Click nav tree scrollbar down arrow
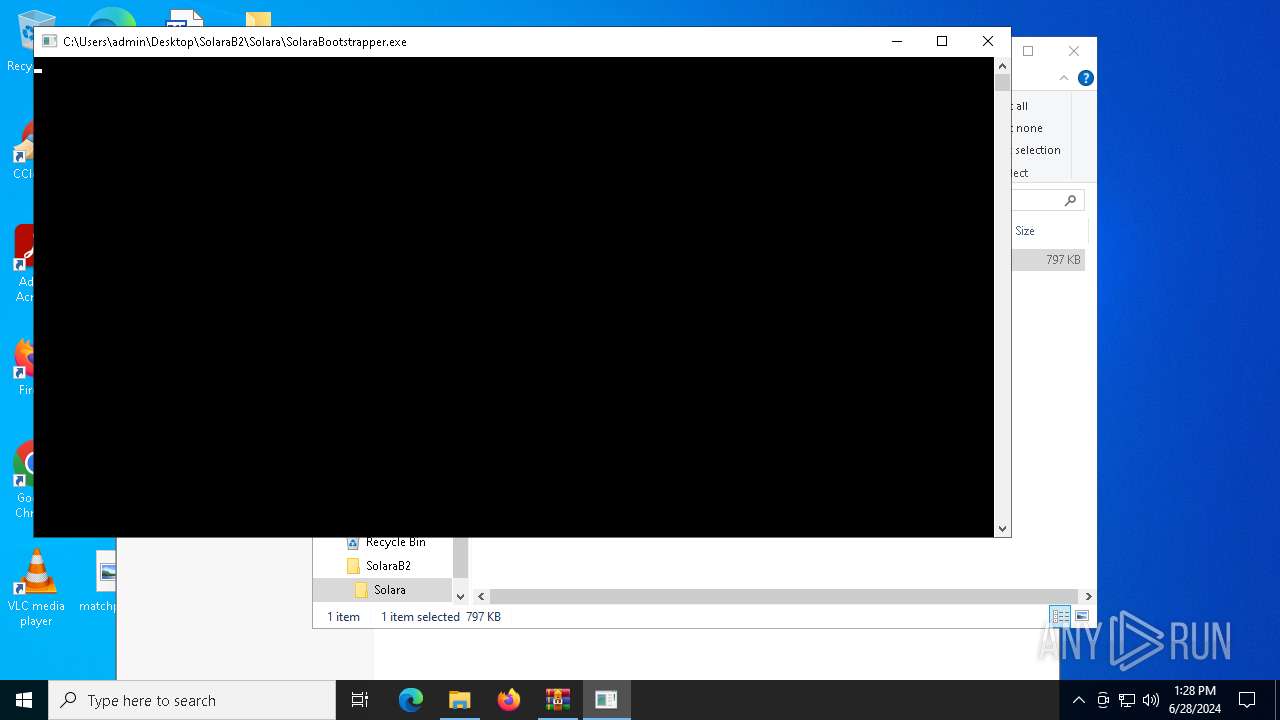1280x720 pixels. click(460, 596)
